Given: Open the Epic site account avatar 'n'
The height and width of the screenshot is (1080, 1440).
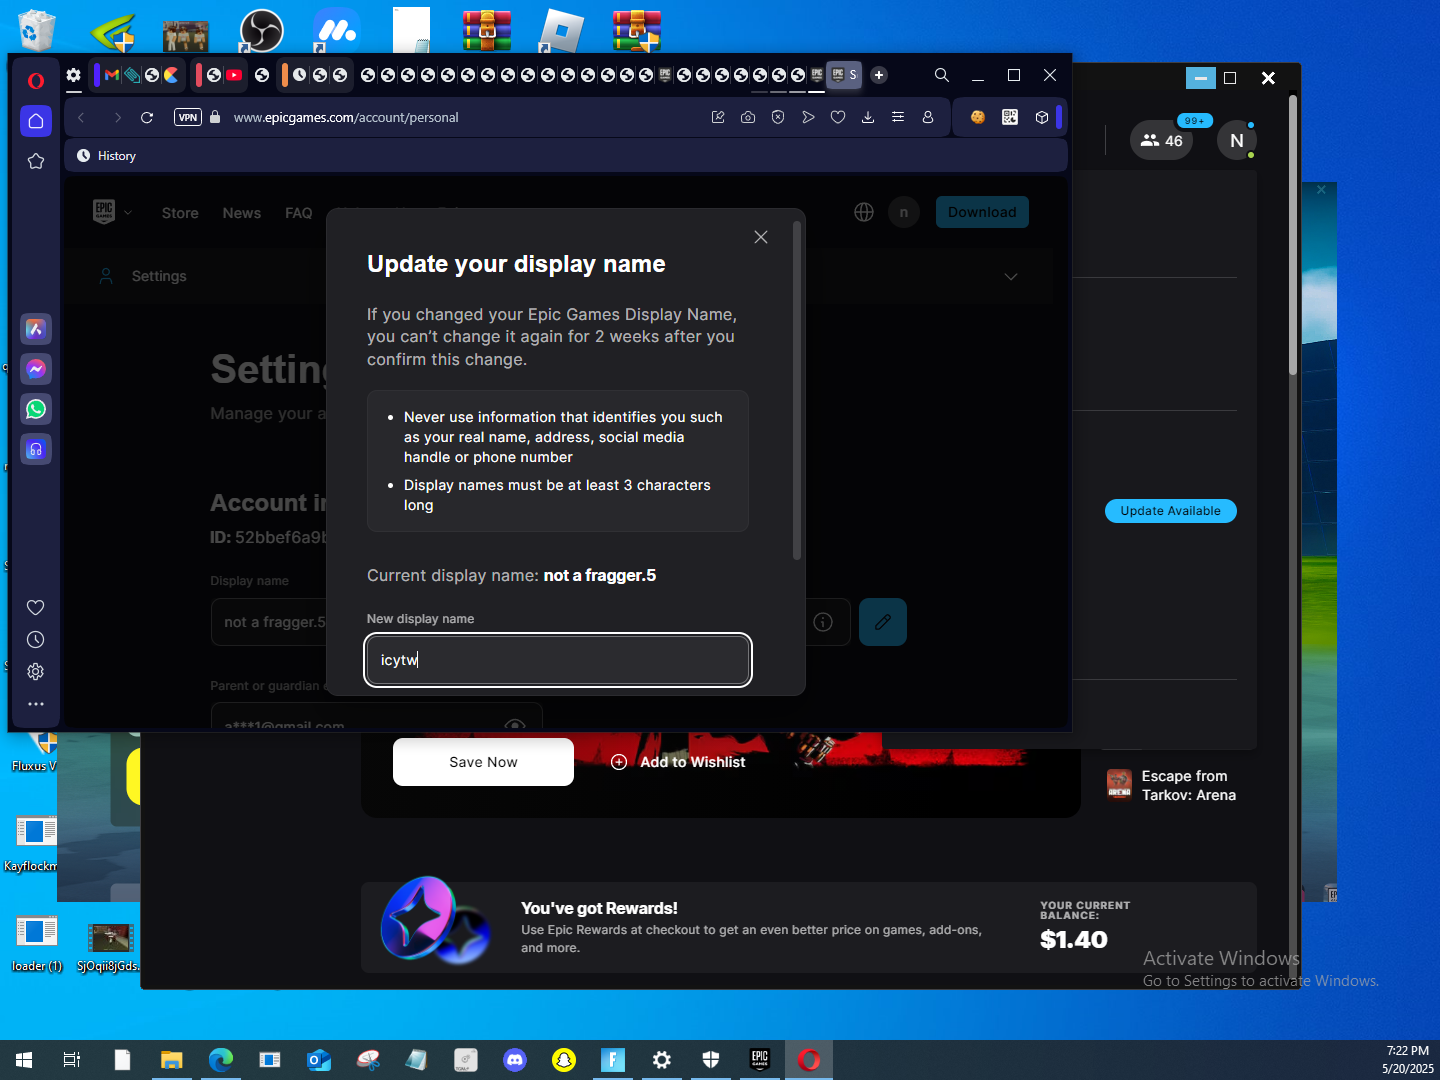Looking at the screenshot, I should point(904,212).
